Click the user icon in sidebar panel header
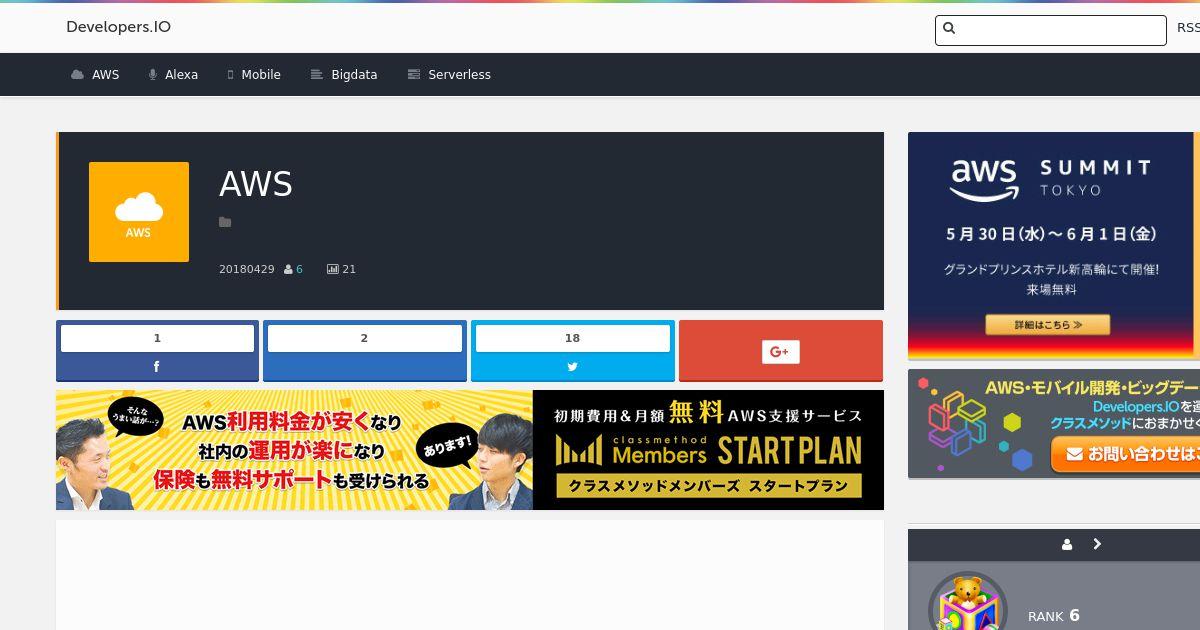 click(x=1067, y=545)
